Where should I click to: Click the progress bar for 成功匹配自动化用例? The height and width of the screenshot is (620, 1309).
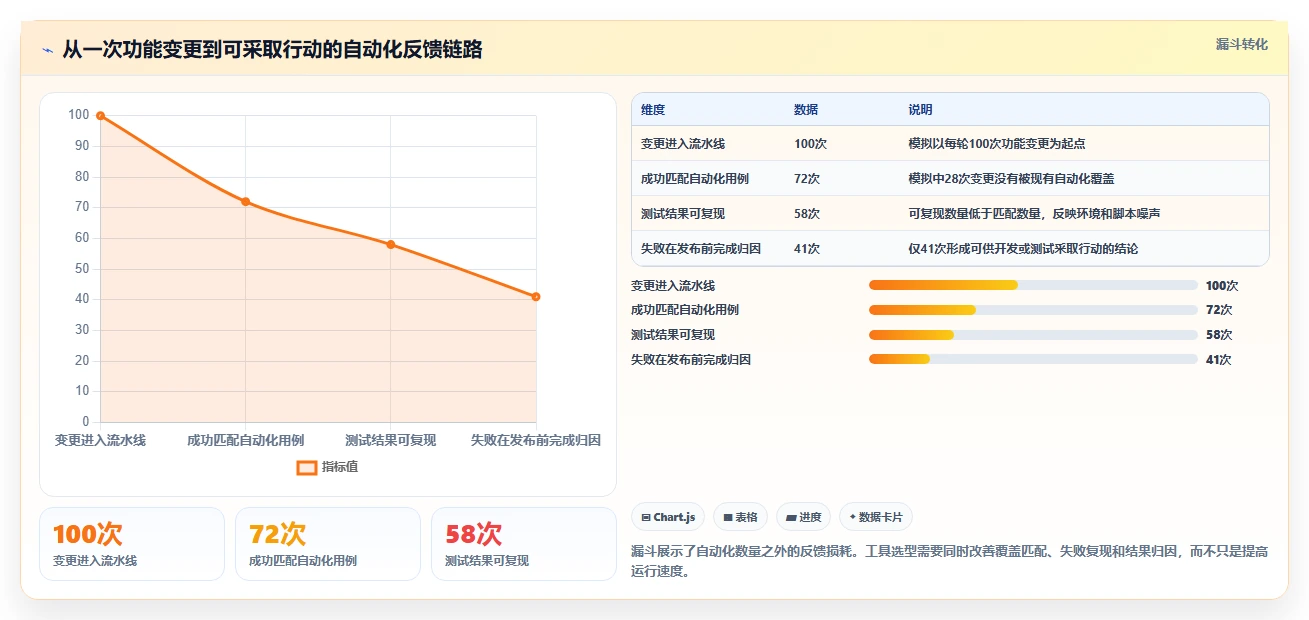(1033, 310)
